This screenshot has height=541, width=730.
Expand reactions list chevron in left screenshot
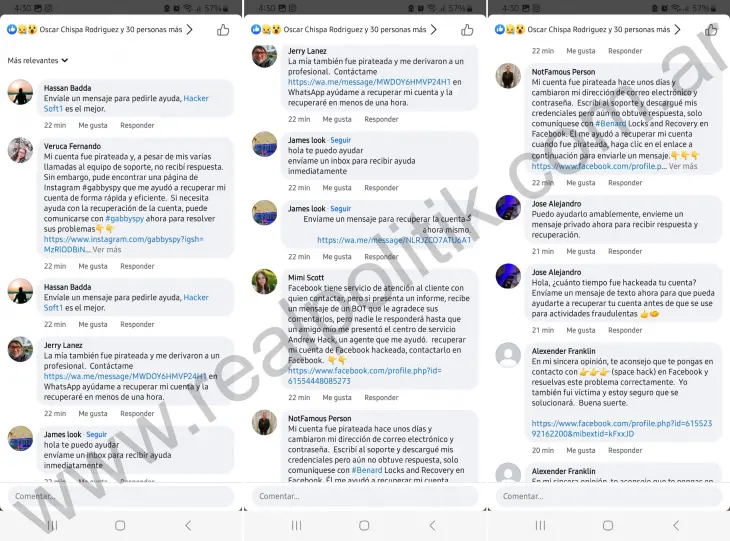pos(189,30)
